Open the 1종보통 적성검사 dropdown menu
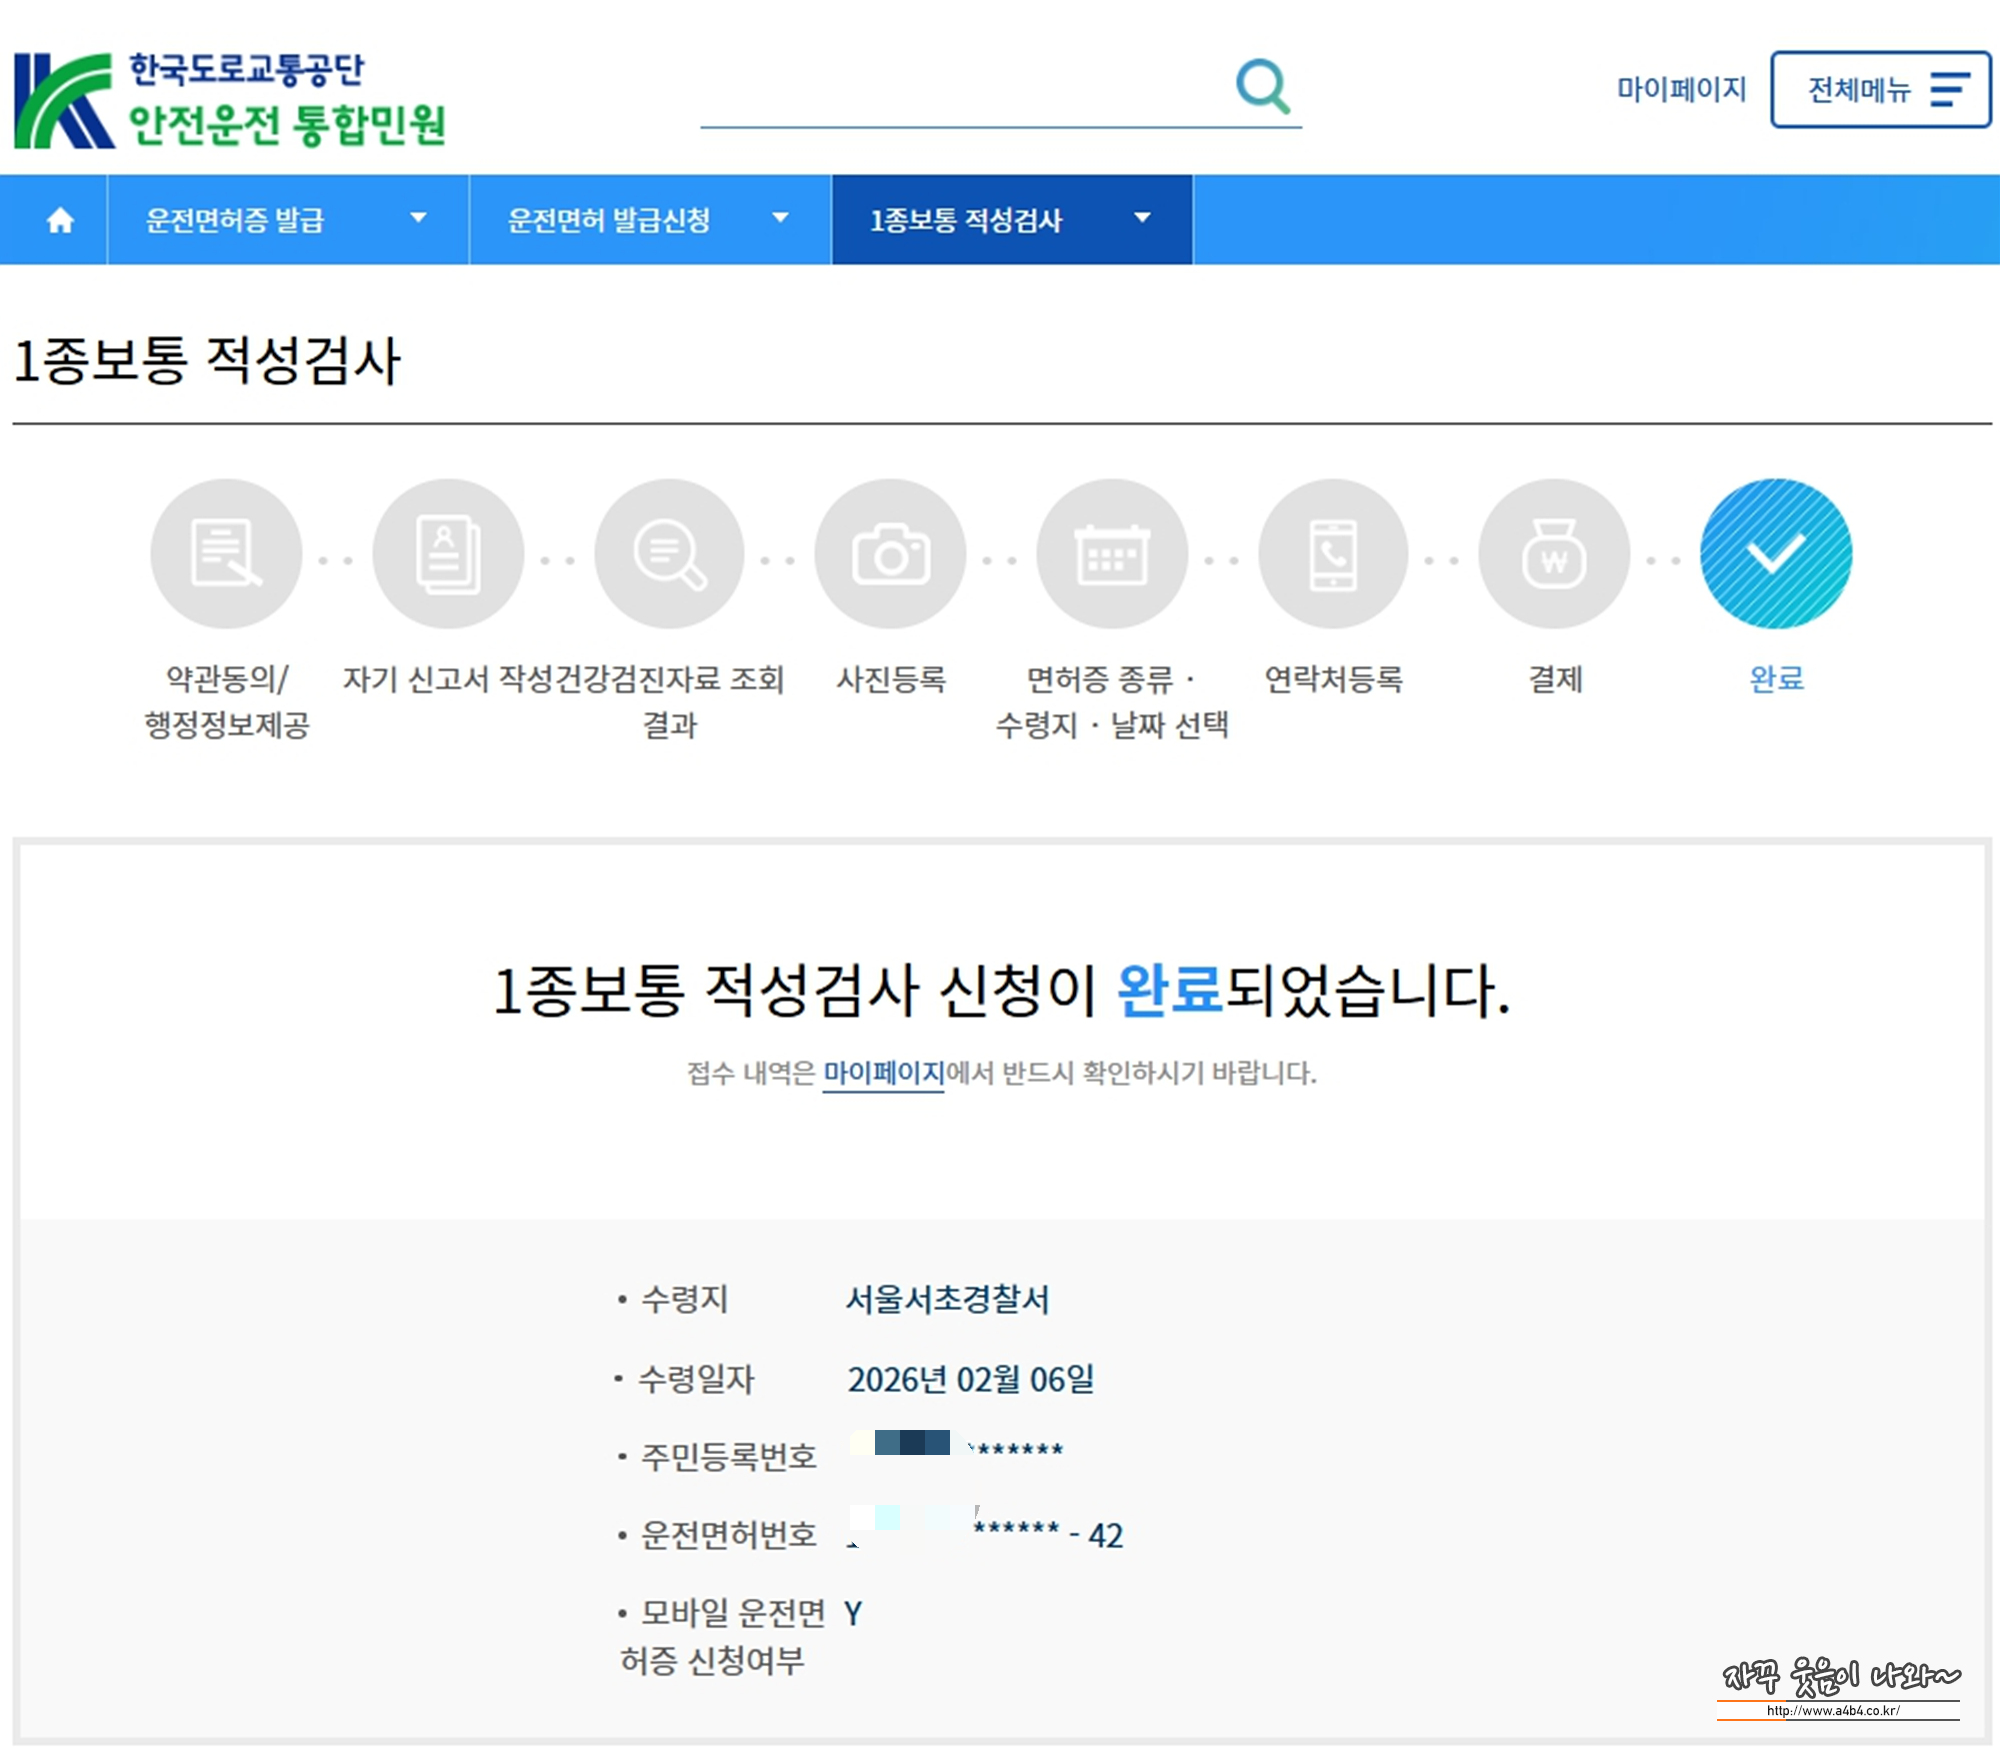The width and height of the screenshot is (2000, 1755). pos(1011,220)
